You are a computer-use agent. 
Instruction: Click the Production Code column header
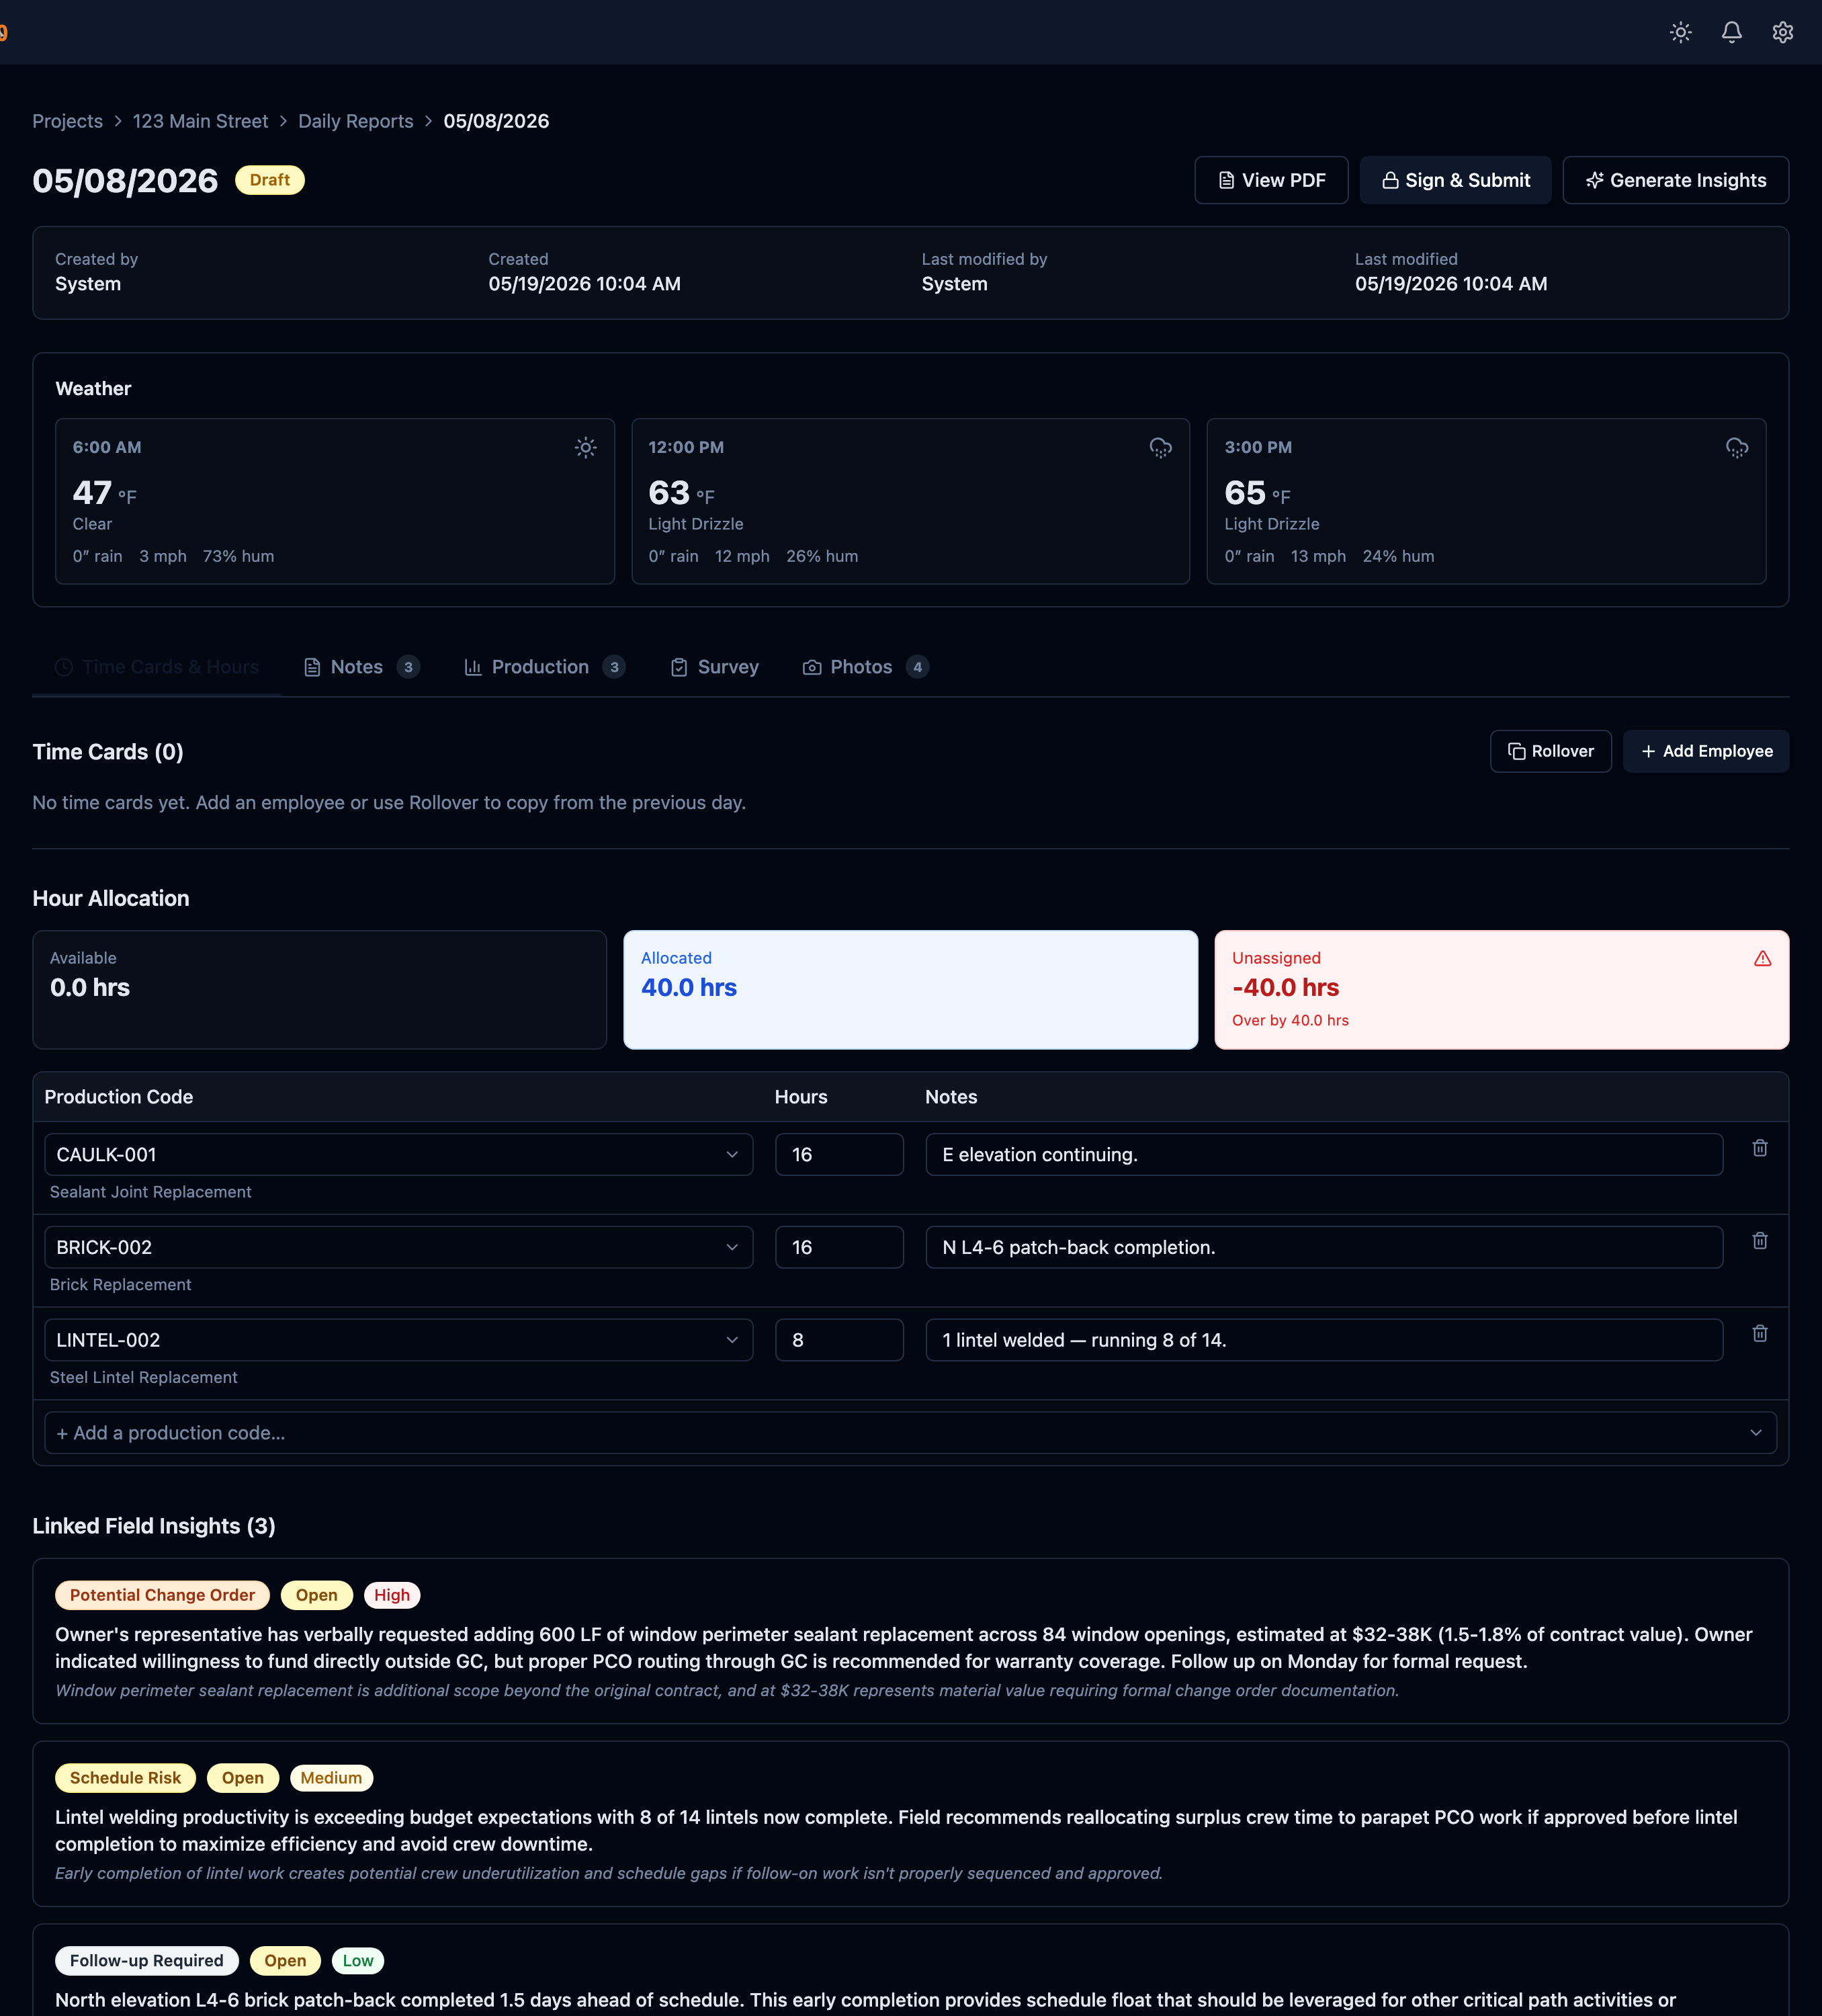click(119, 1097)
